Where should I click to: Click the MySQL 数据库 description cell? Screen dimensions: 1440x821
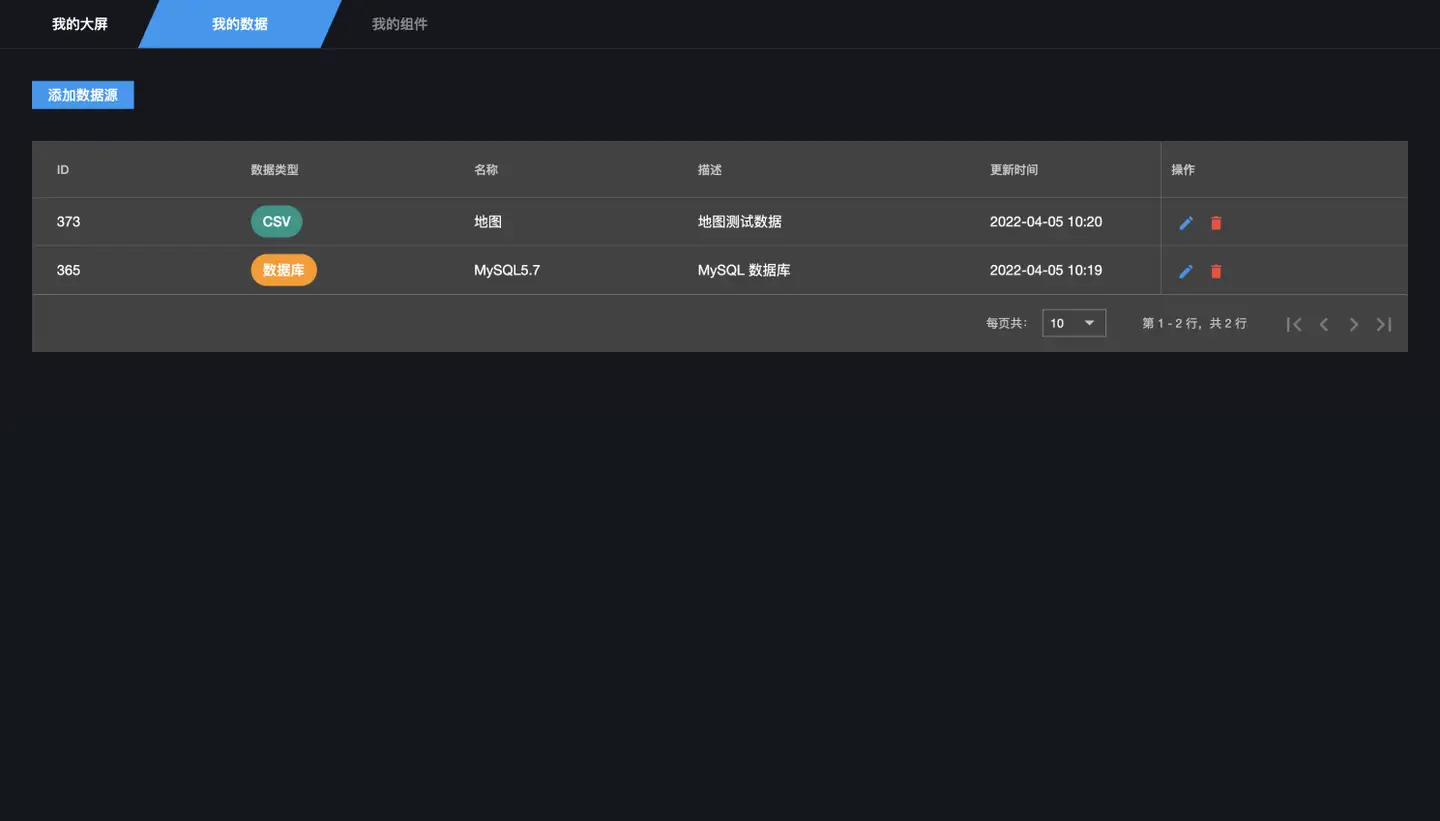point(744,270)
